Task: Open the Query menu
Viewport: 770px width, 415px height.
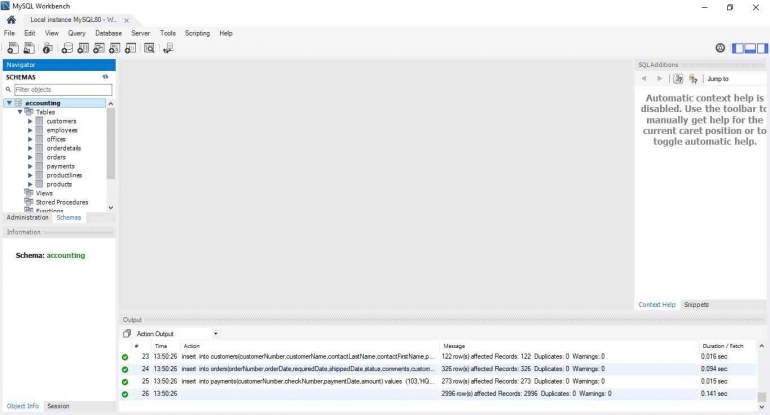Action: tap(77, 33)
